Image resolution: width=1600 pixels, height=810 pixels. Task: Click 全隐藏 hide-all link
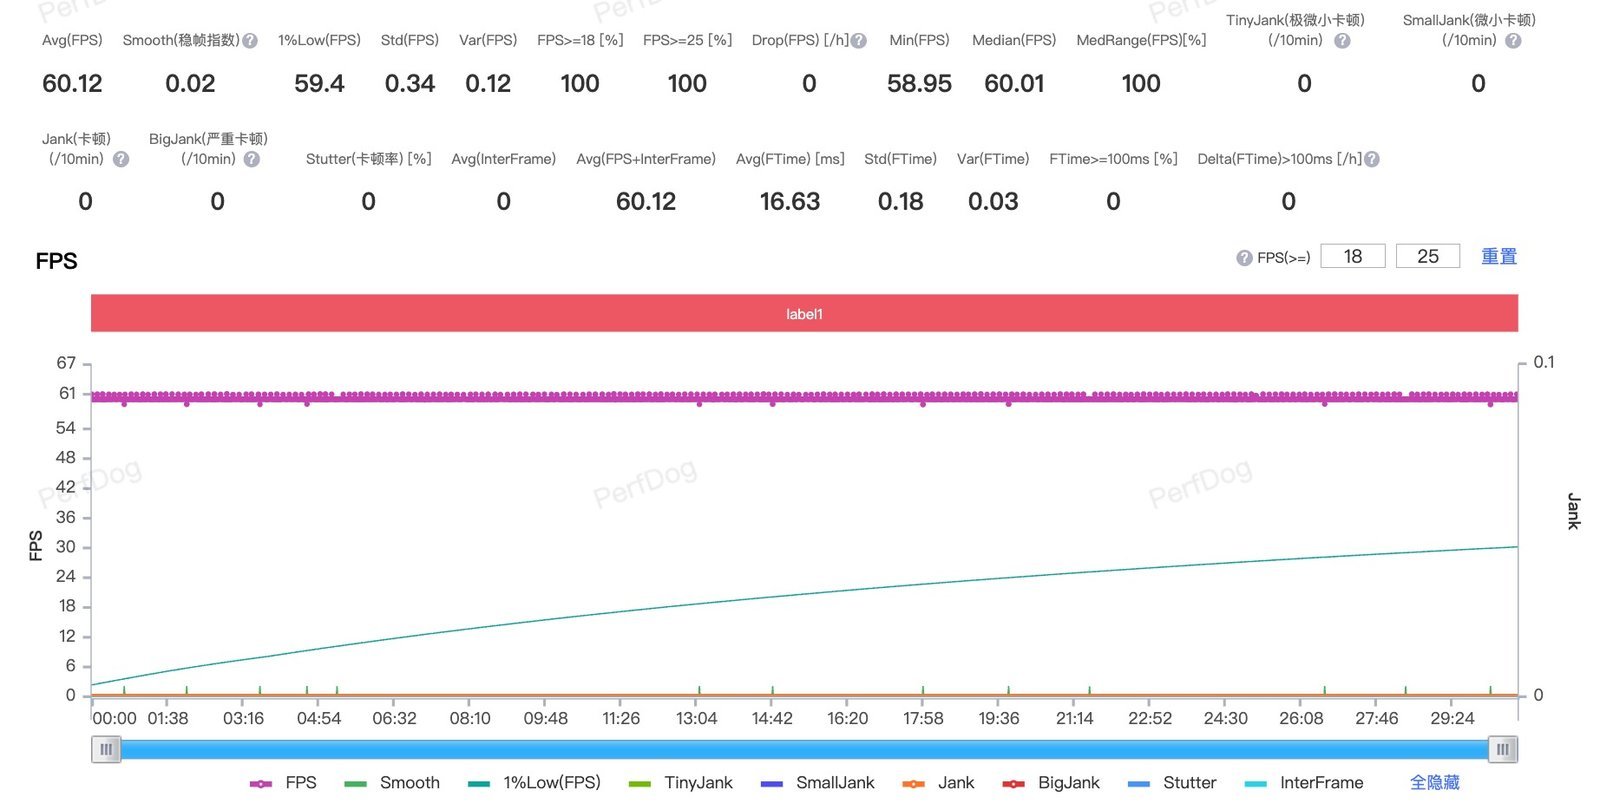pyautogui.click(x=1434, y=783)
